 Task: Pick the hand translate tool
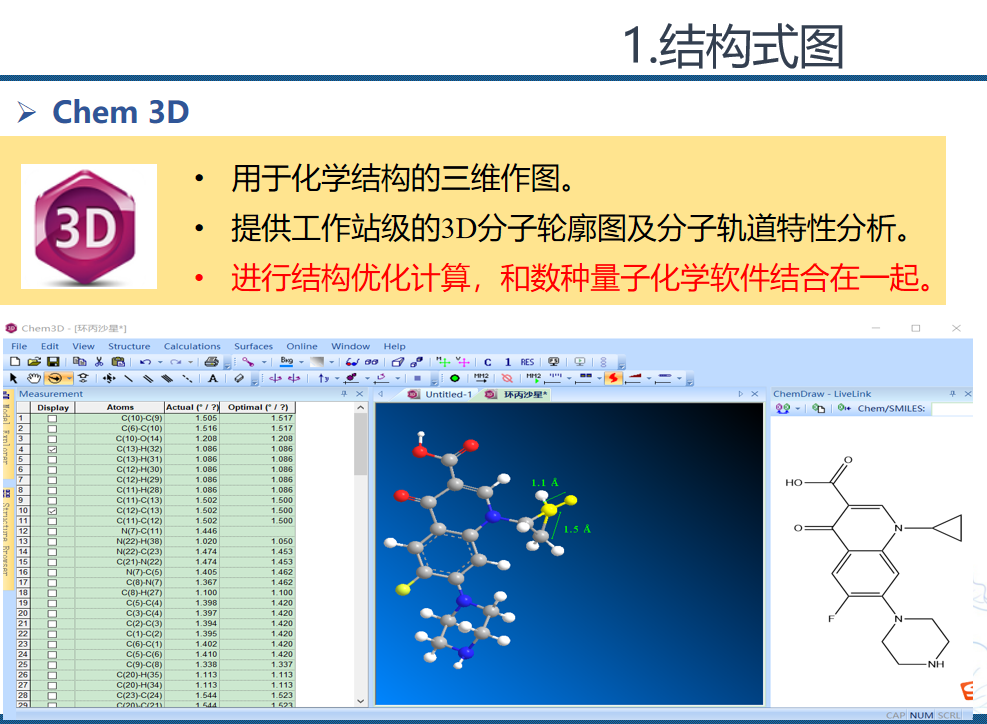pos(33,379)
